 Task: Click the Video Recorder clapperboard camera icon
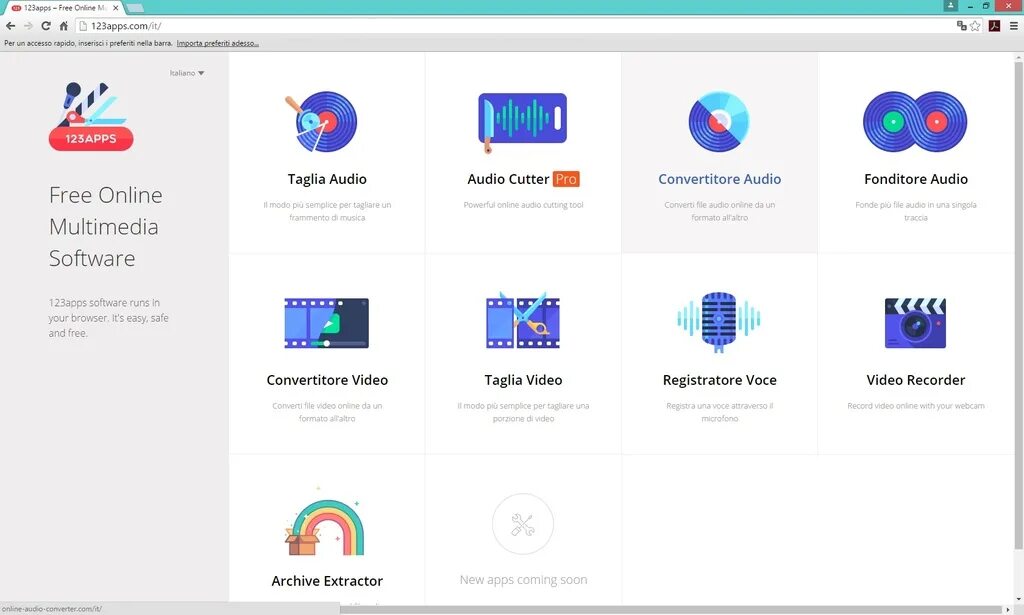point(915,323)
